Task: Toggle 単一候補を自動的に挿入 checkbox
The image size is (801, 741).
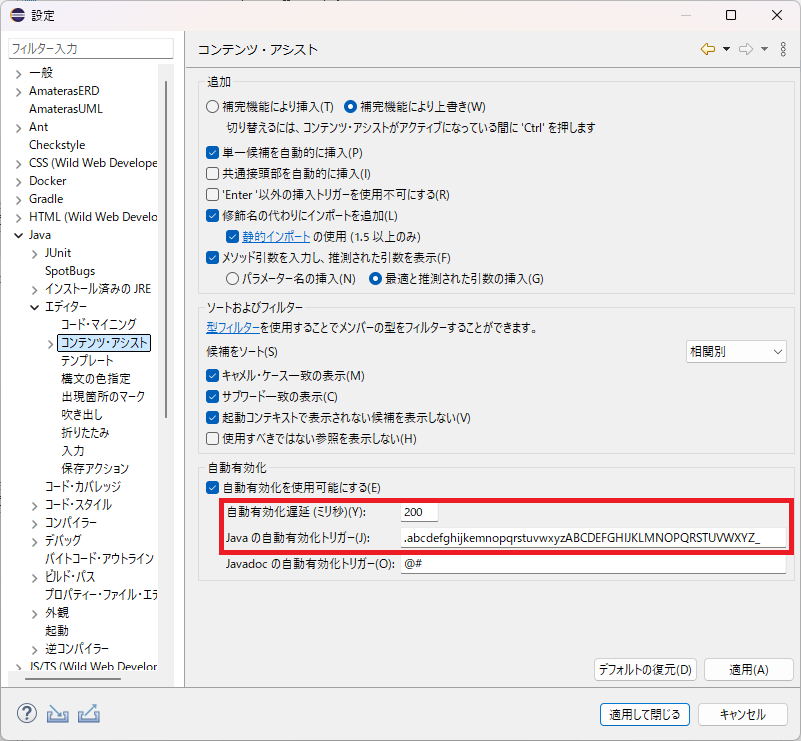Action: click(x=212, y=153)
